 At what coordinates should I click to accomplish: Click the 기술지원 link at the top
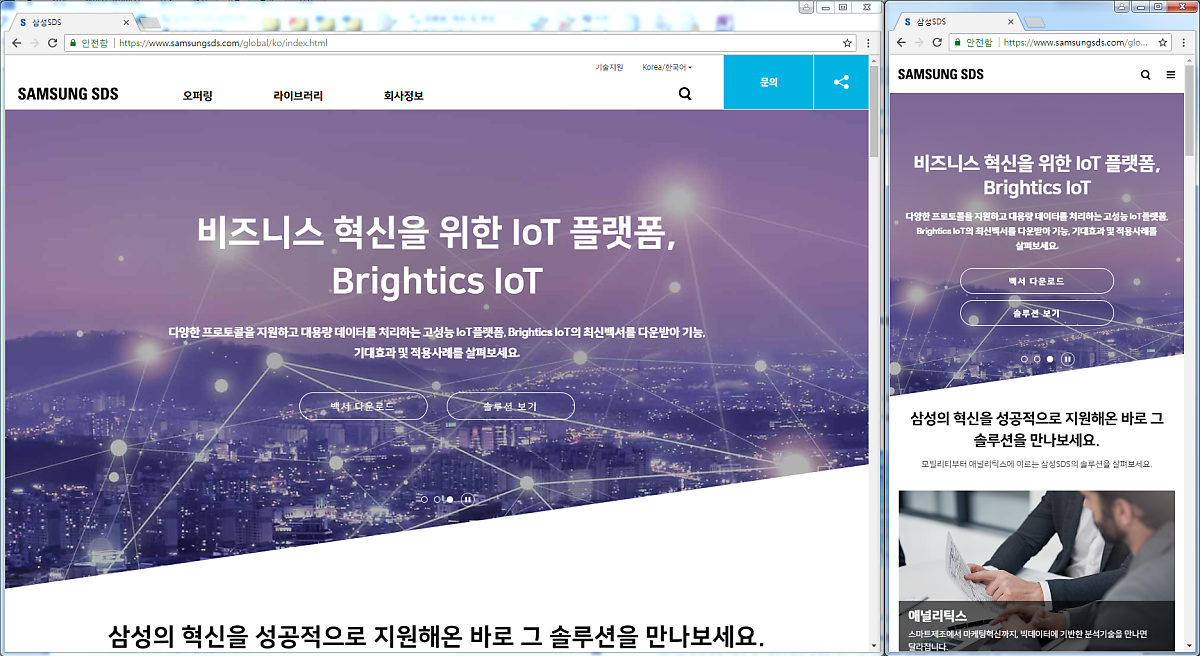click(609, 67)
